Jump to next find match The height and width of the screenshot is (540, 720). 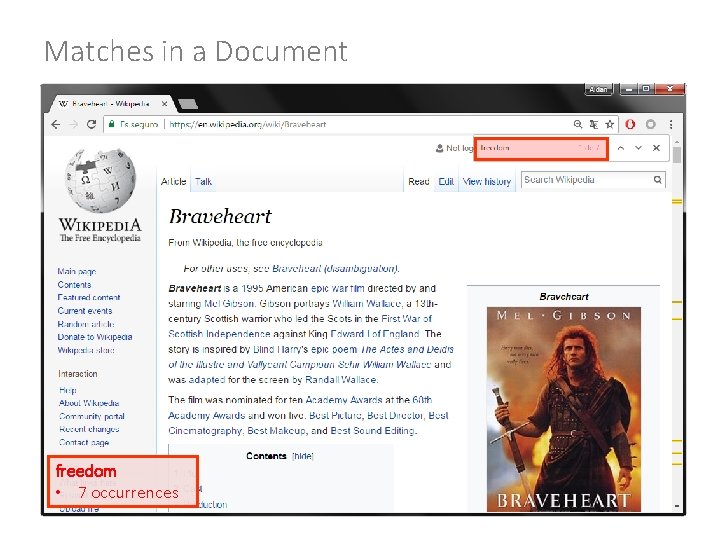pyautogui.click(x=638, y=148)
